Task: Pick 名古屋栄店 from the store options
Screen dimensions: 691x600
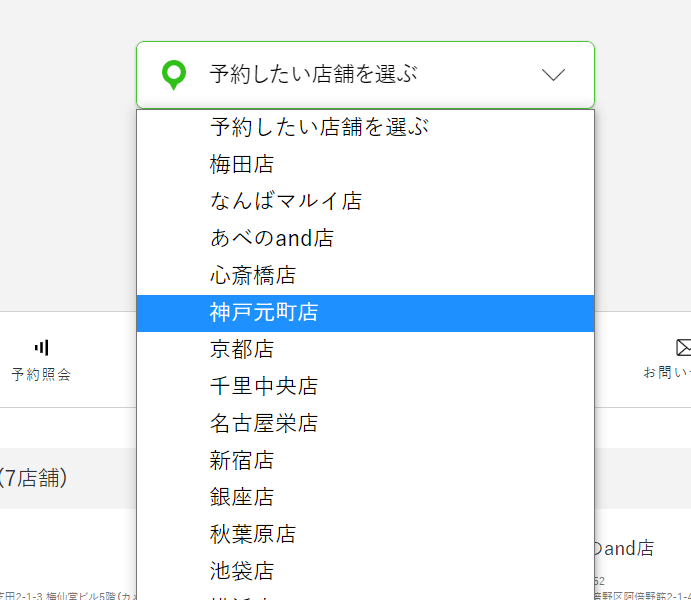Action: coord(264,423)
